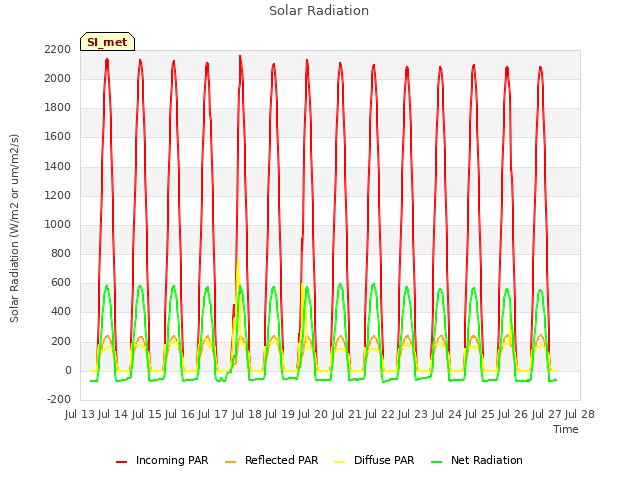
Task: Click the 800 y-axis tick label
Action: (x=61, y=253)
